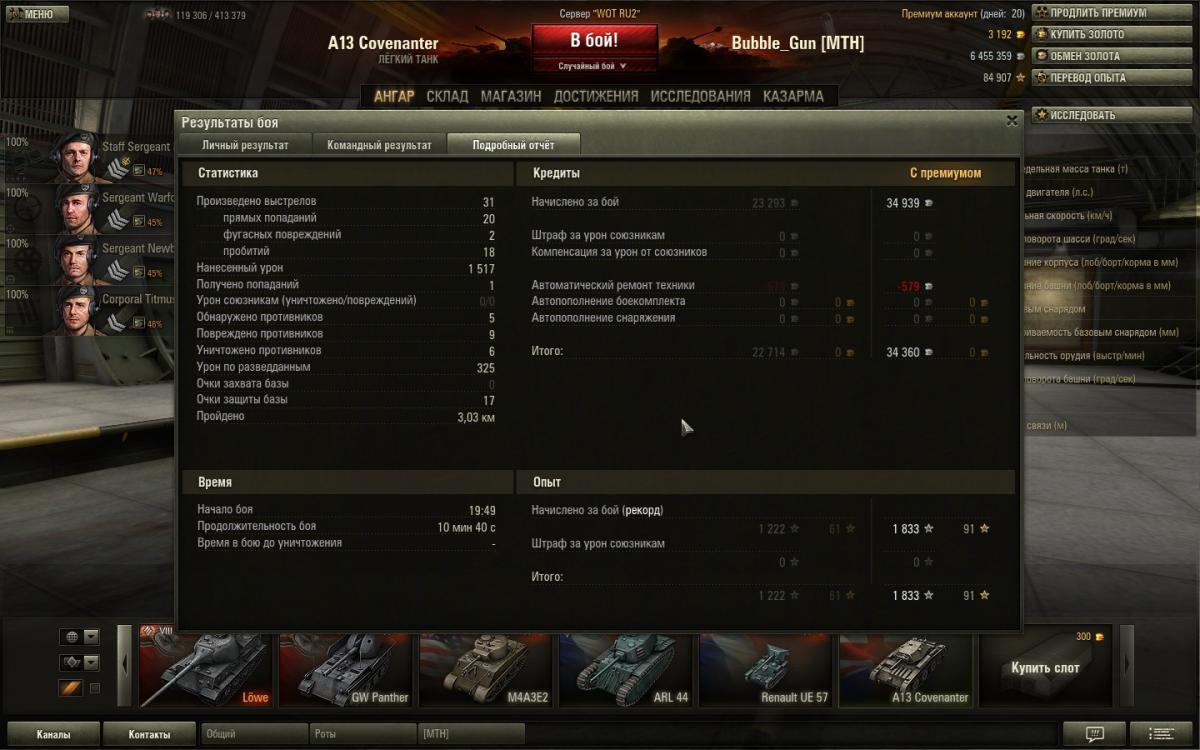Click the Общий chat channel field
The height and width of the screenshot is (750, 1200).
(254, 734)
